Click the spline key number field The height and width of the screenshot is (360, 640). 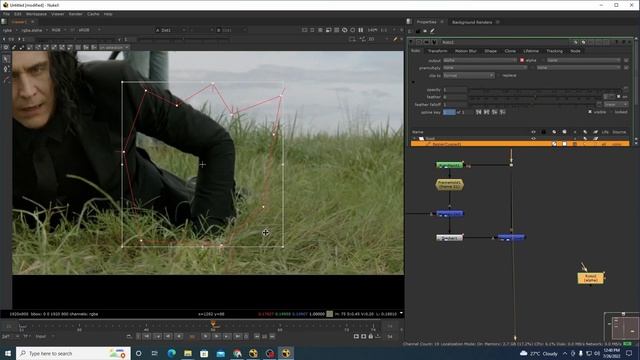tap(449, 112)
